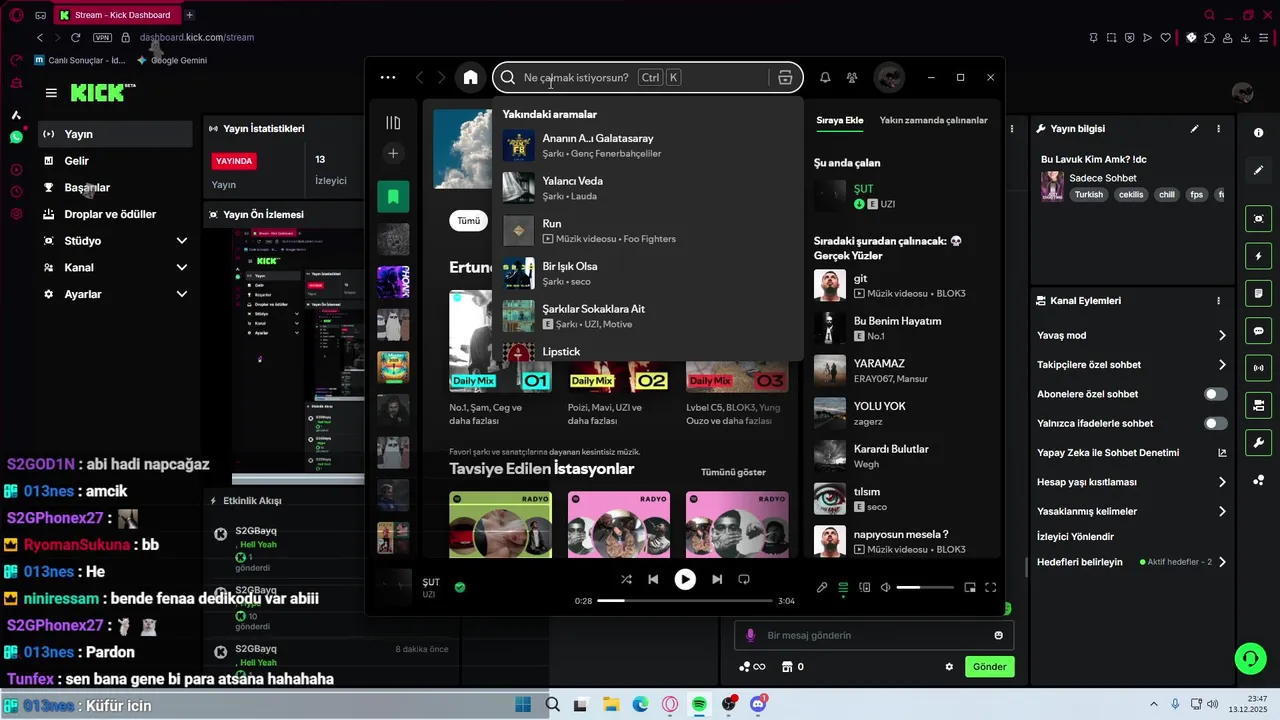The image size is (1280, 720).
Task: Create a new playlist with plus icon
Action: click(393, 153)
